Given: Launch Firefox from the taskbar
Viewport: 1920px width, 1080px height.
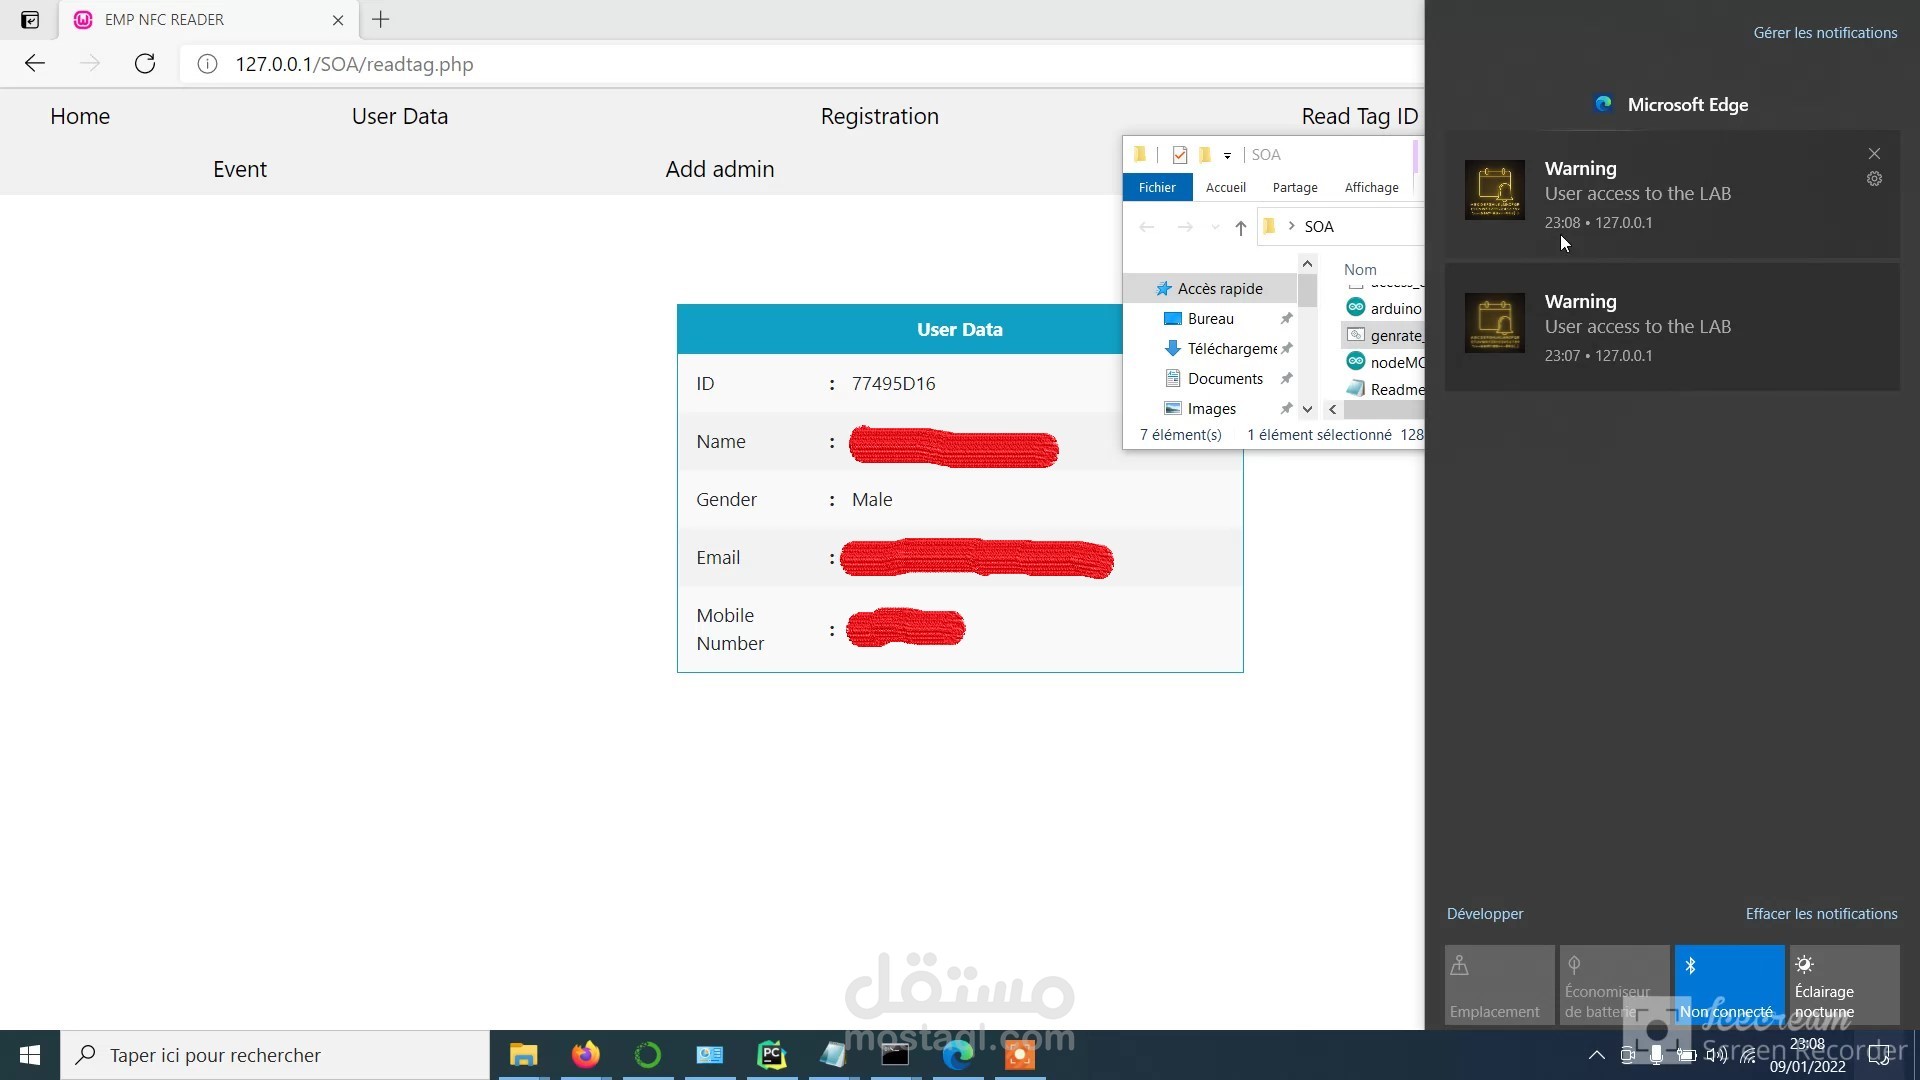Looking at the screenshot, I should 586,1055.
